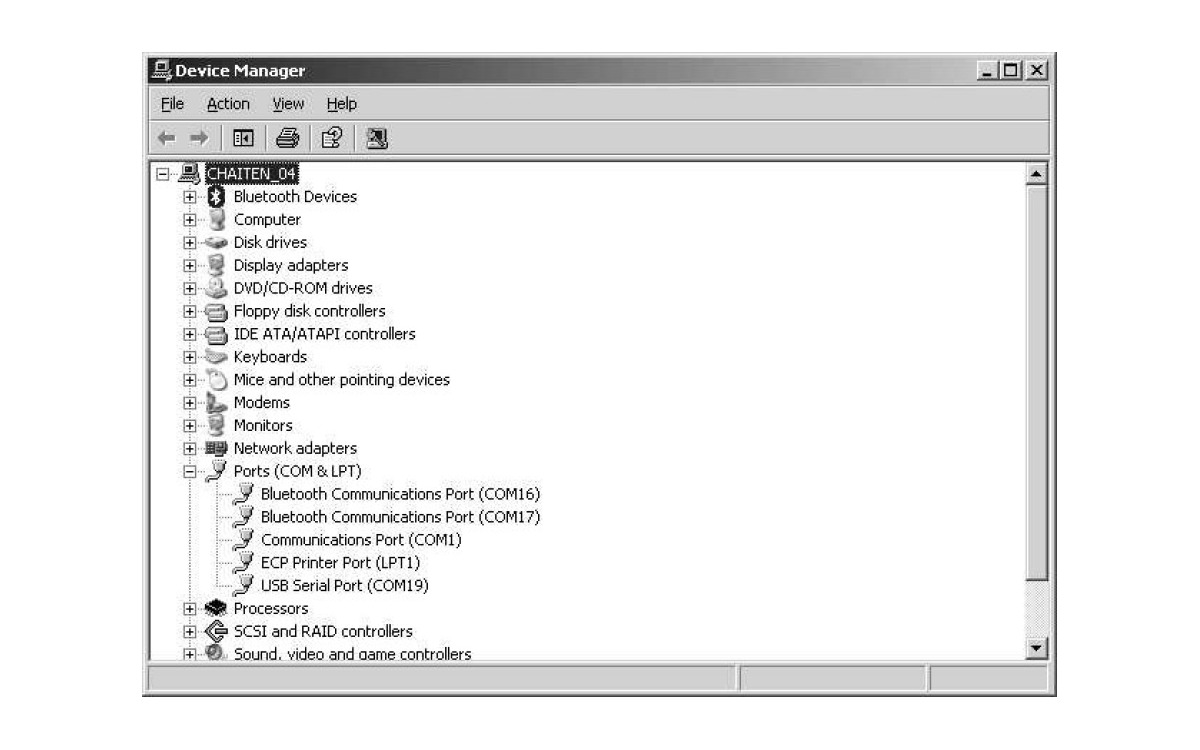1200x750 pixels.
Task: Open the File menu
Action: pos(173,104)
